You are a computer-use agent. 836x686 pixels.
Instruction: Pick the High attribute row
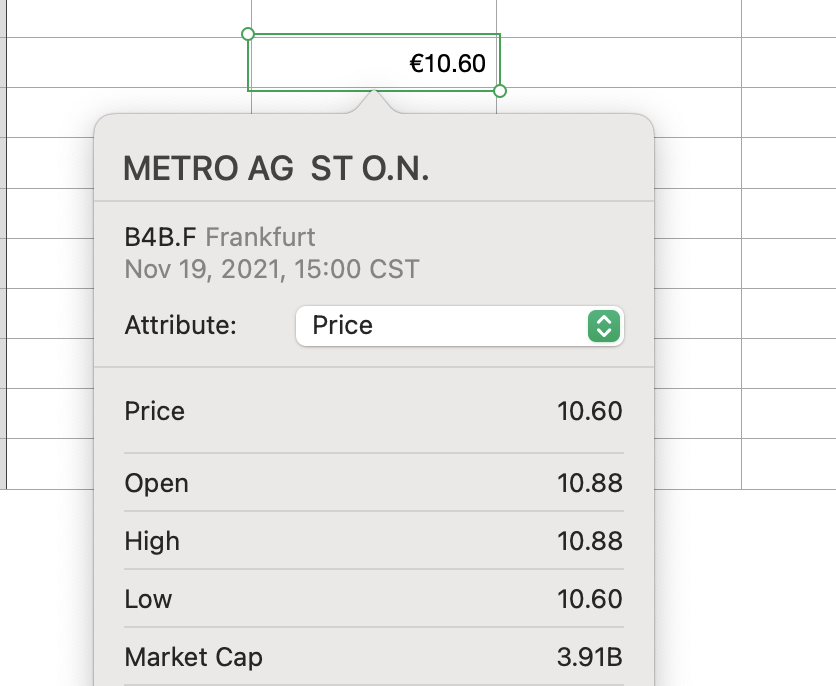373,541
